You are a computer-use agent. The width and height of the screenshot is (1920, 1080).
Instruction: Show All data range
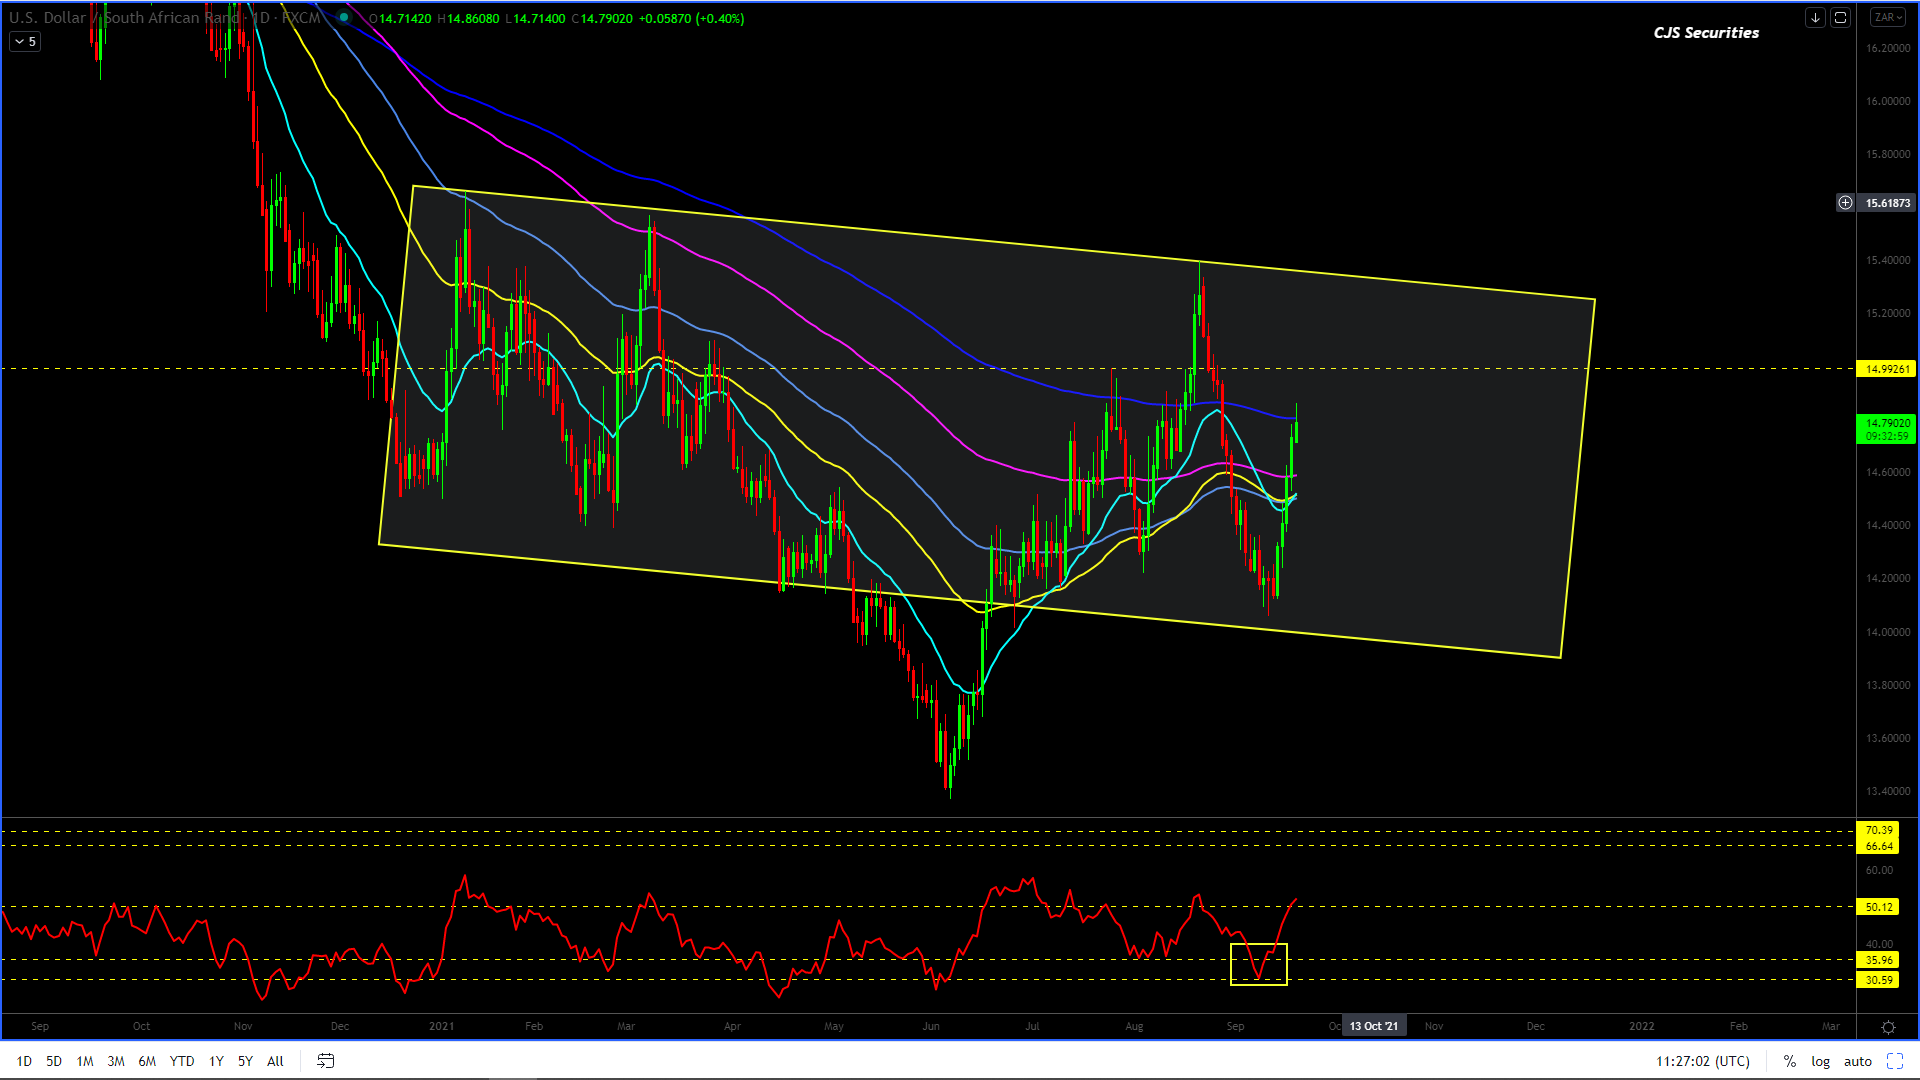coord(275,1061)
